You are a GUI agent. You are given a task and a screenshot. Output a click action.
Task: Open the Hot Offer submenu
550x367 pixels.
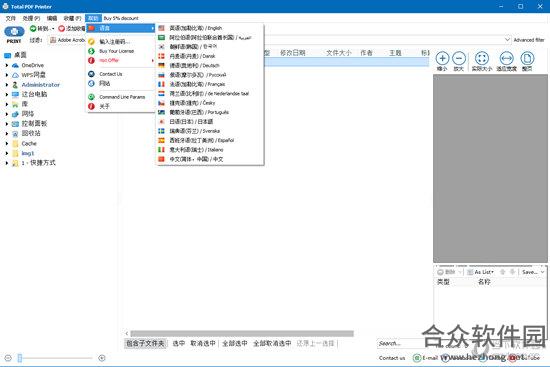pos(121,60)
